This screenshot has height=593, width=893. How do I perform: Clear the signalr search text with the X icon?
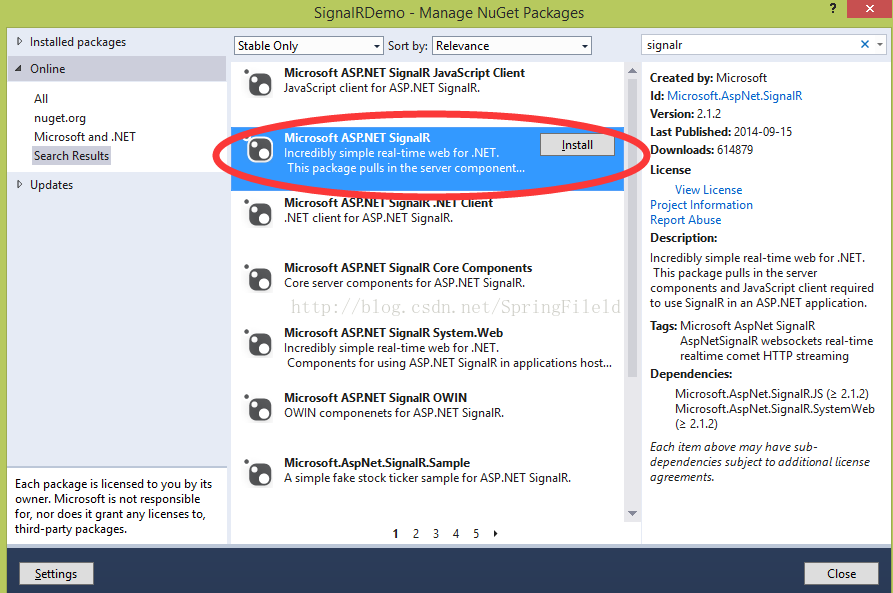coord(865,44)
